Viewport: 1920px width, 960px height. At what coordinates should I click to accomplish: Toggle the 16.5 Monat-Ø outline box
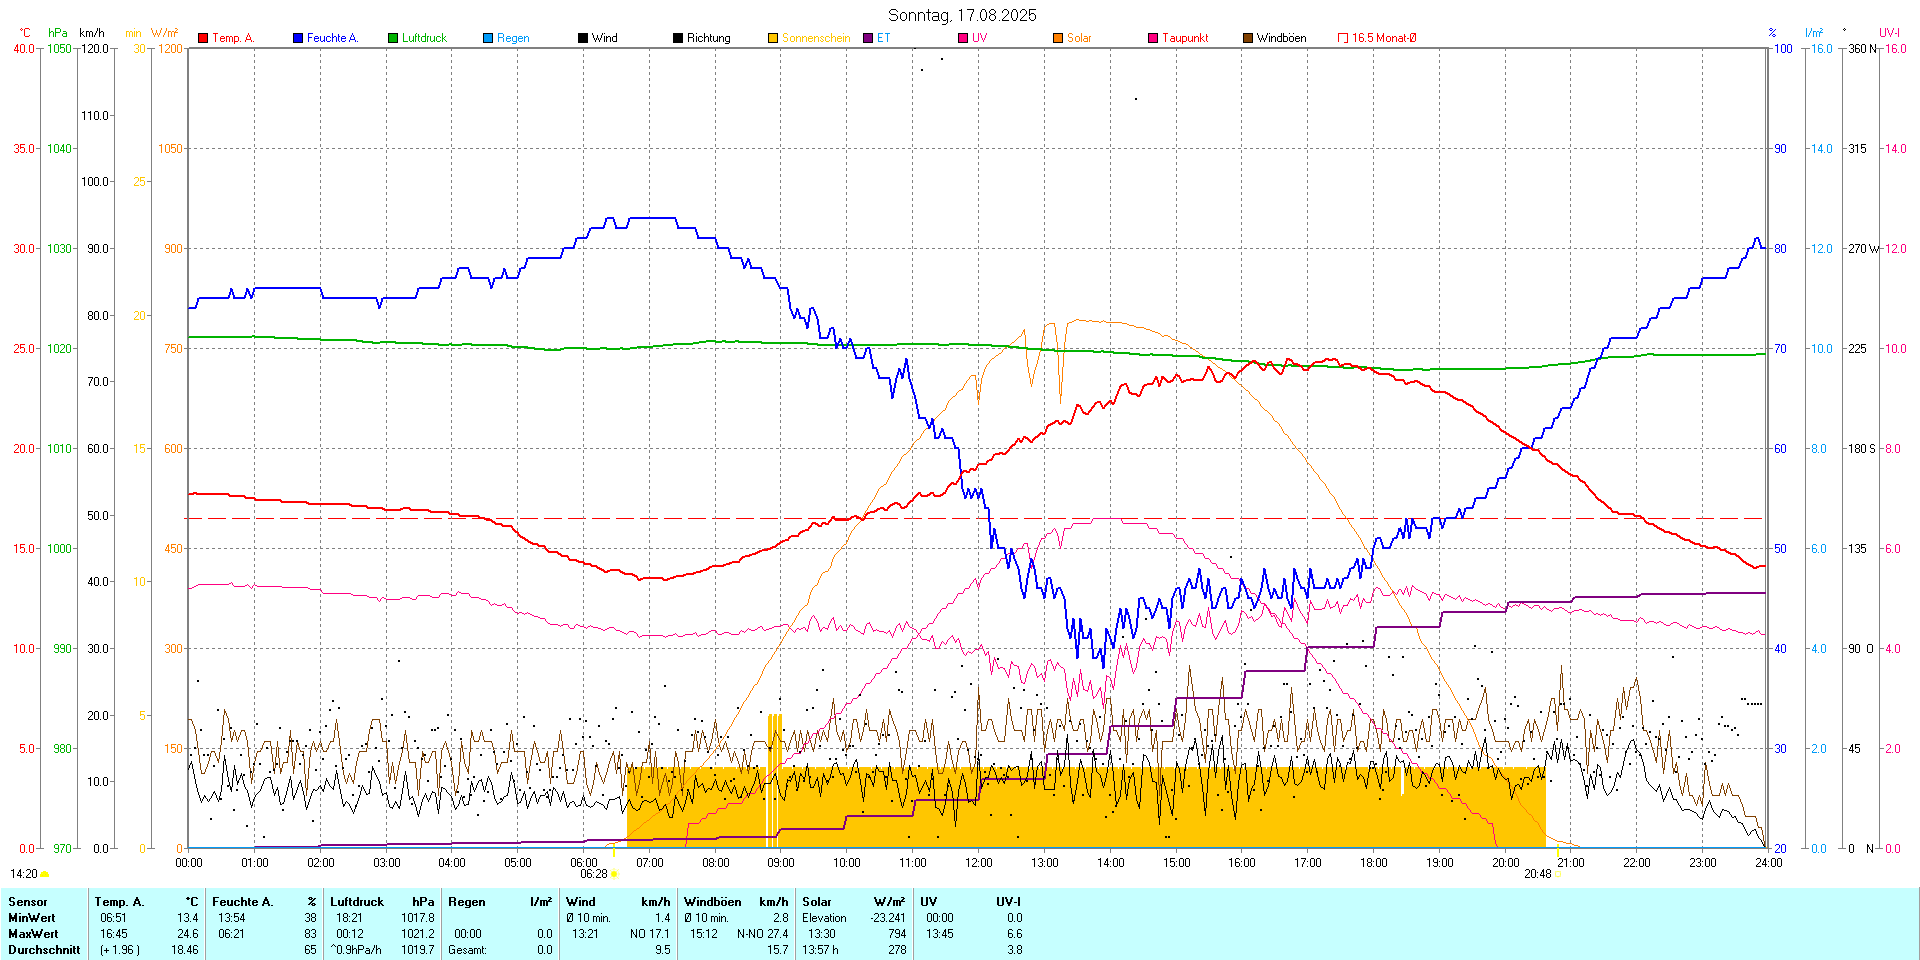(1343, 38)
